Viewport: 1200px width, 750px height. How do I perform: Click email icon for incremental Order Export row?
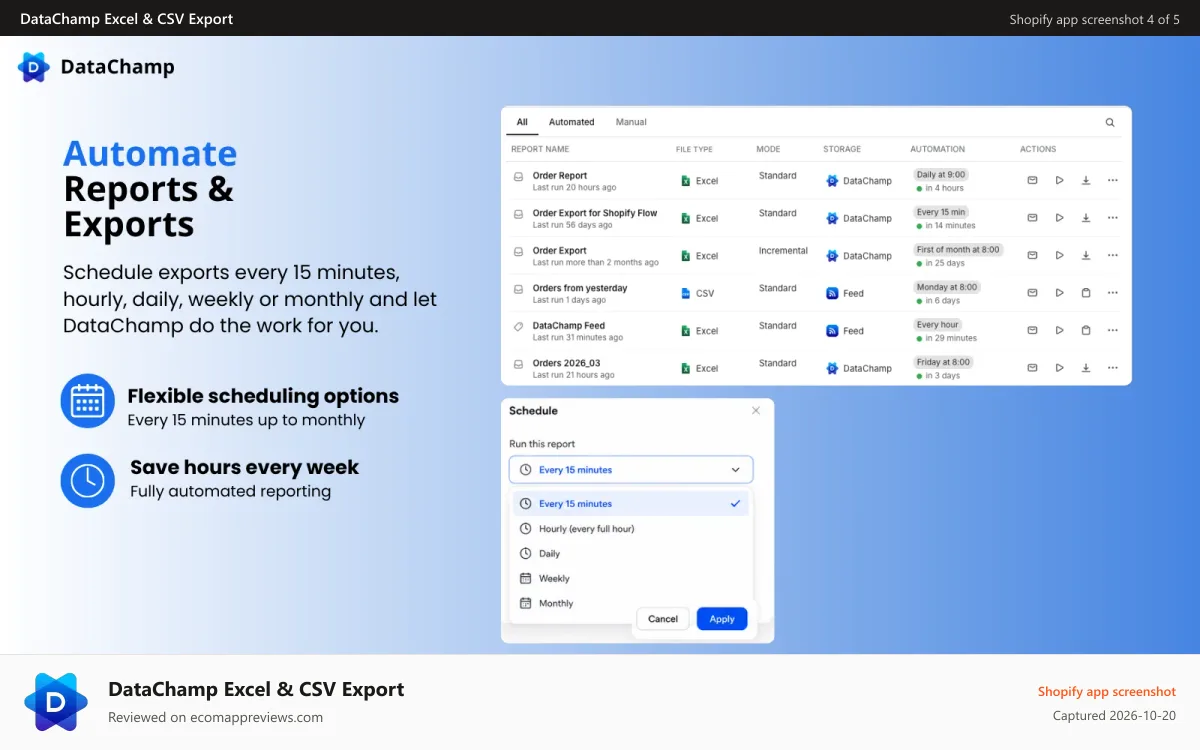(1033, 255)
